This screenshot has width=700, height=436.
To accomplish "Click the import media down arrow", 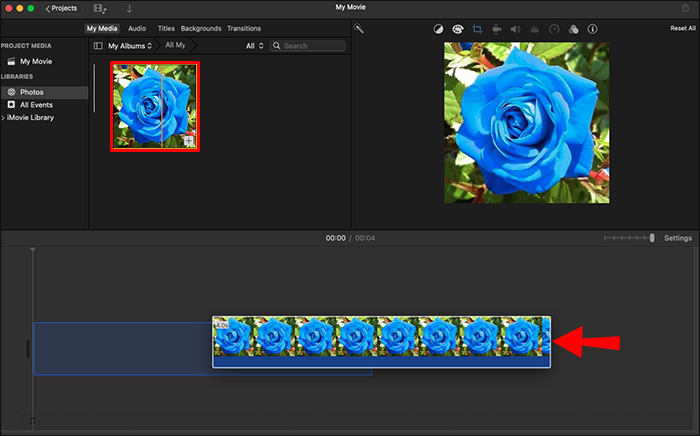I will (x=129, y=8).
